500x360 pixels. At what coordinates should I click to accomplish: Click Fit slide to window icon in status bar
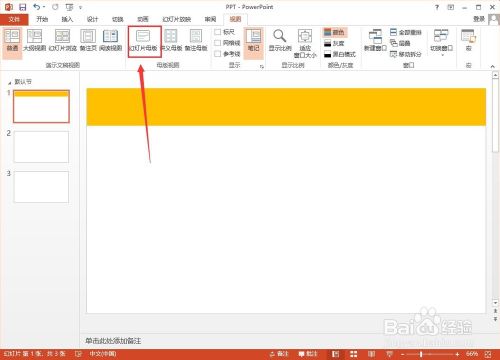click(488, 354)
